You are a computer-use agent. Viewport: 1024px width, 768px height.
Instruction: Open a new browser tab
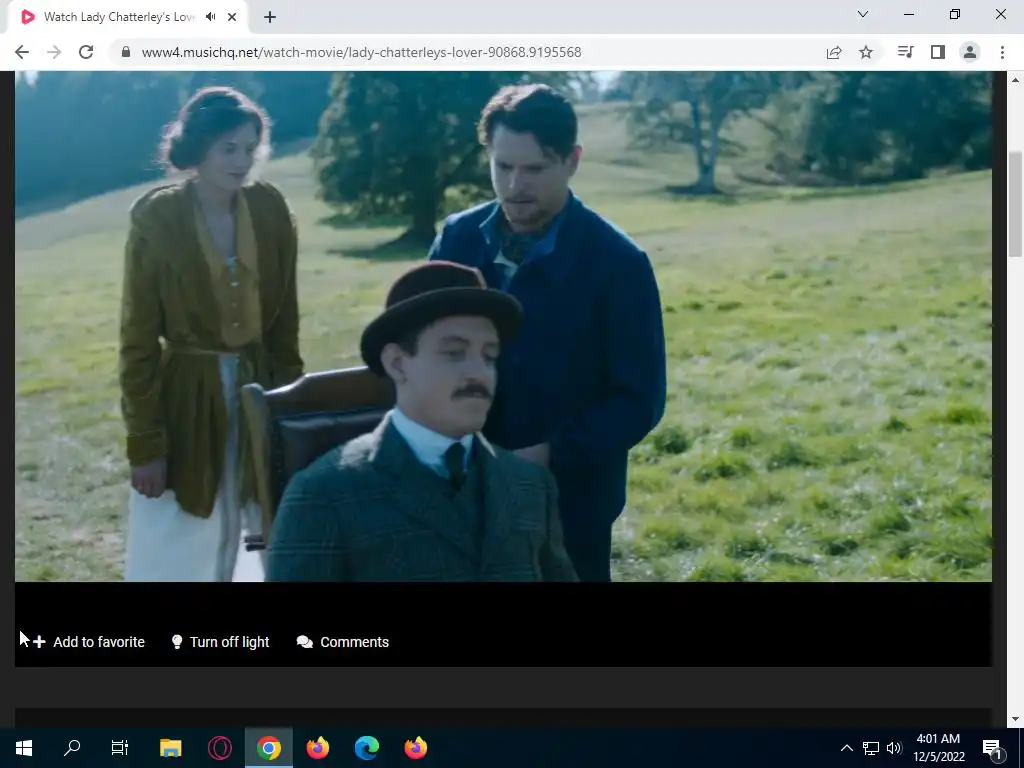[x=270, y=18]
